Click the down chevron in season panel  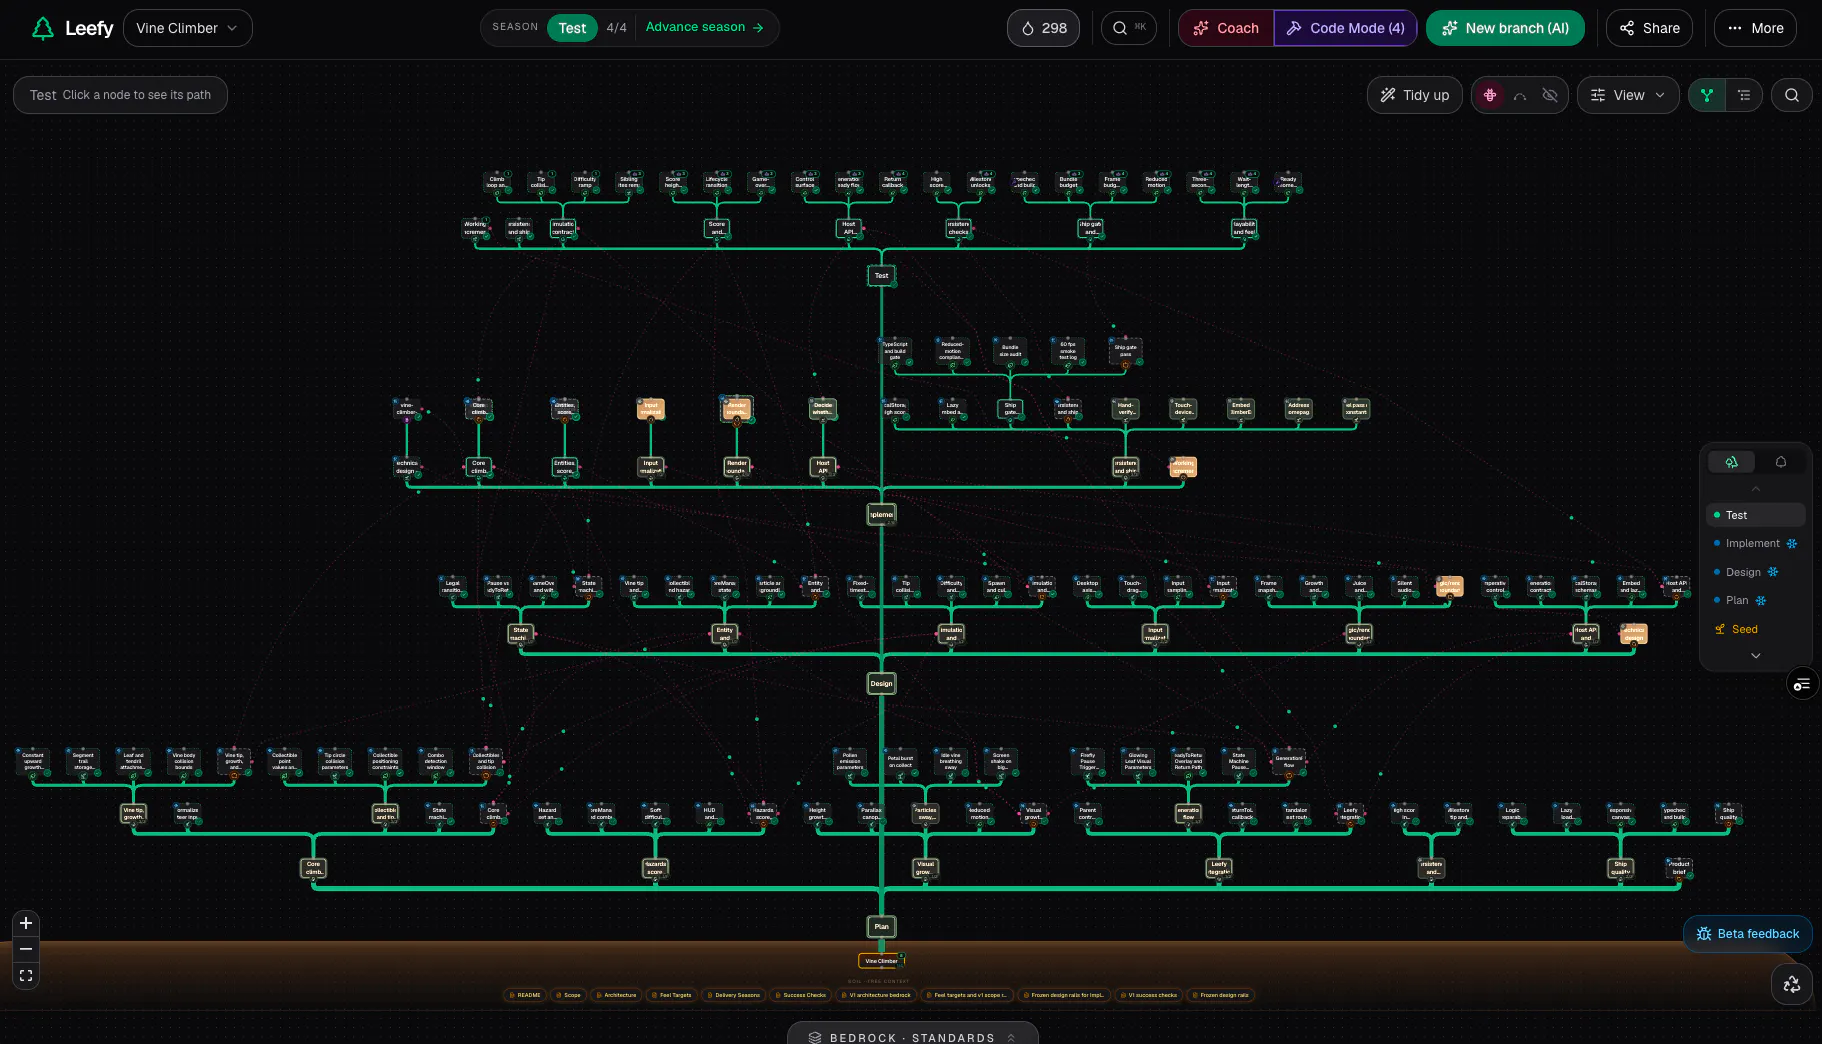(x=1756, y=656)
